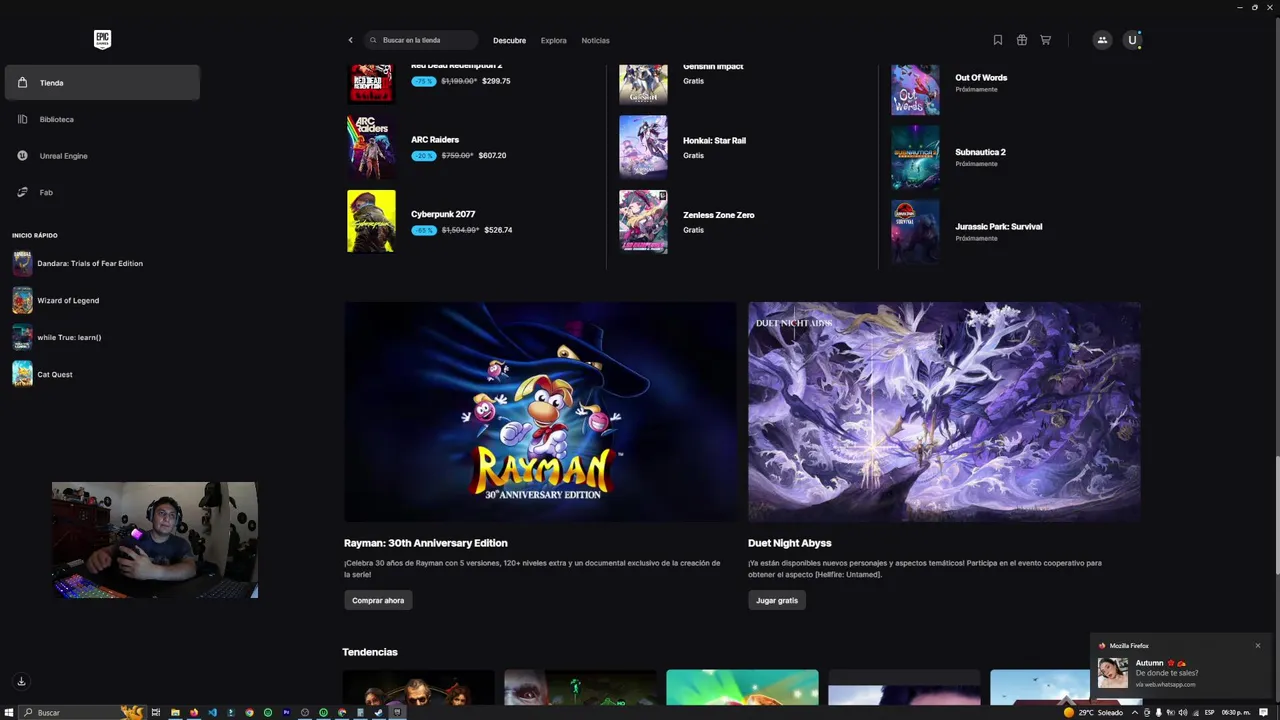Click the Tienda bag icon
The width and height of the screenshot is (1280, 720).
pos(22,83)
